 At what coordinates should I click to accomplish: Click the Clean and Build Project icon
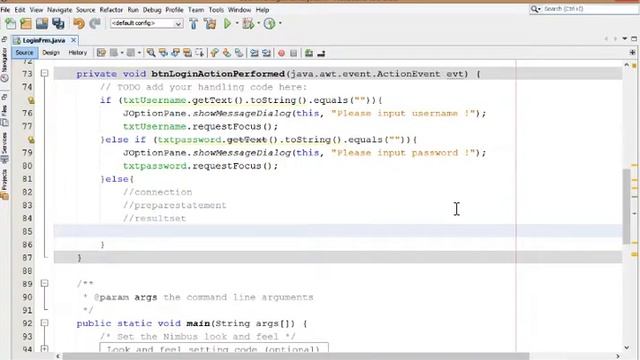pyautogui.click(x=210, y=24)
